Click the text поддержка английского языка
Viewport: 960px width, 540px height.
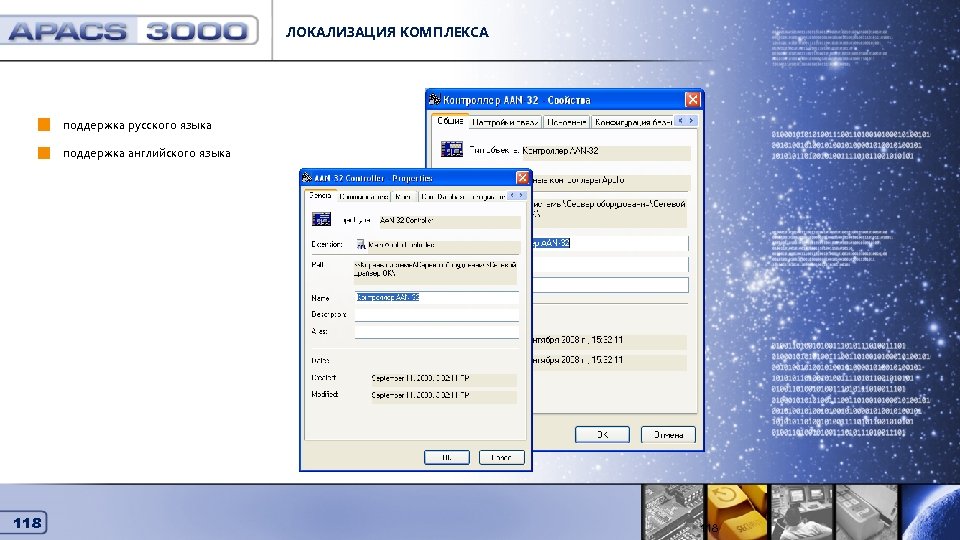click(147, 153)
